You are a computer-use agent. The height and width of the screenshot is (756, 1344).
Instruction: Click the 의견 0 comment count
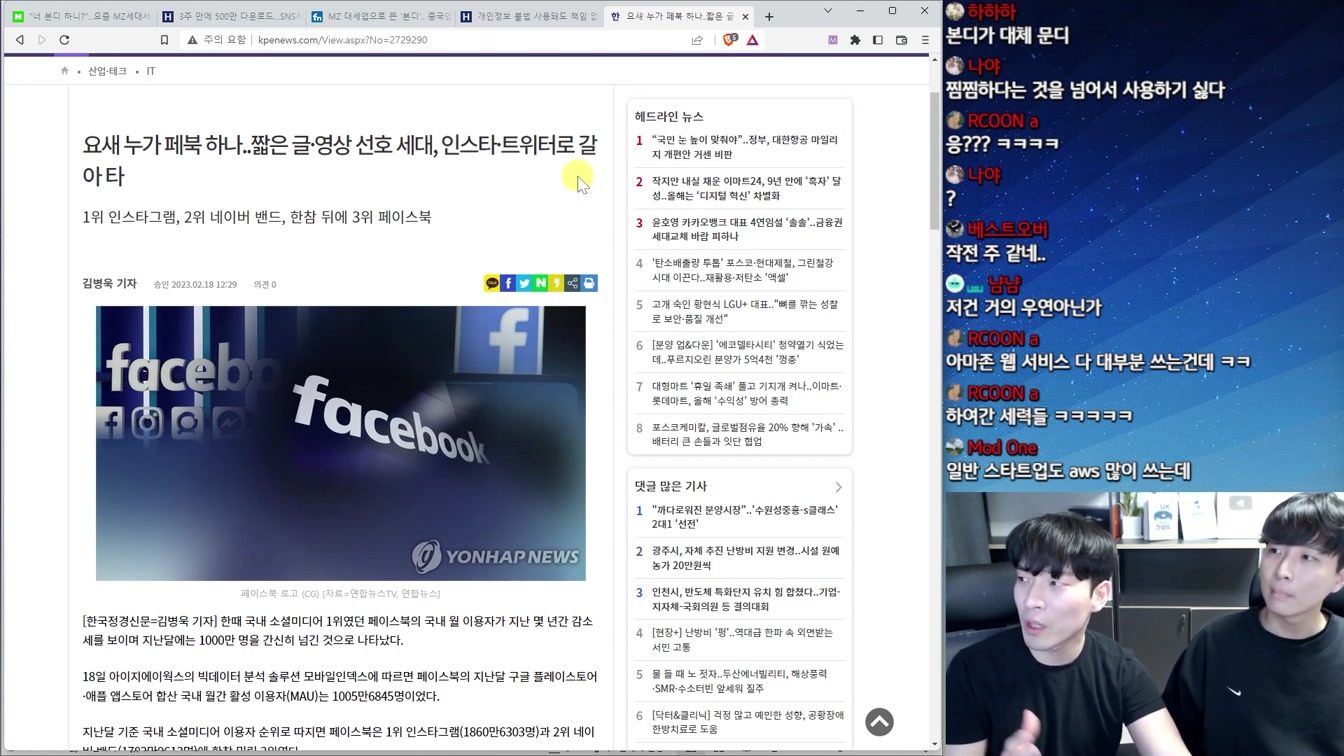point(265,285)
